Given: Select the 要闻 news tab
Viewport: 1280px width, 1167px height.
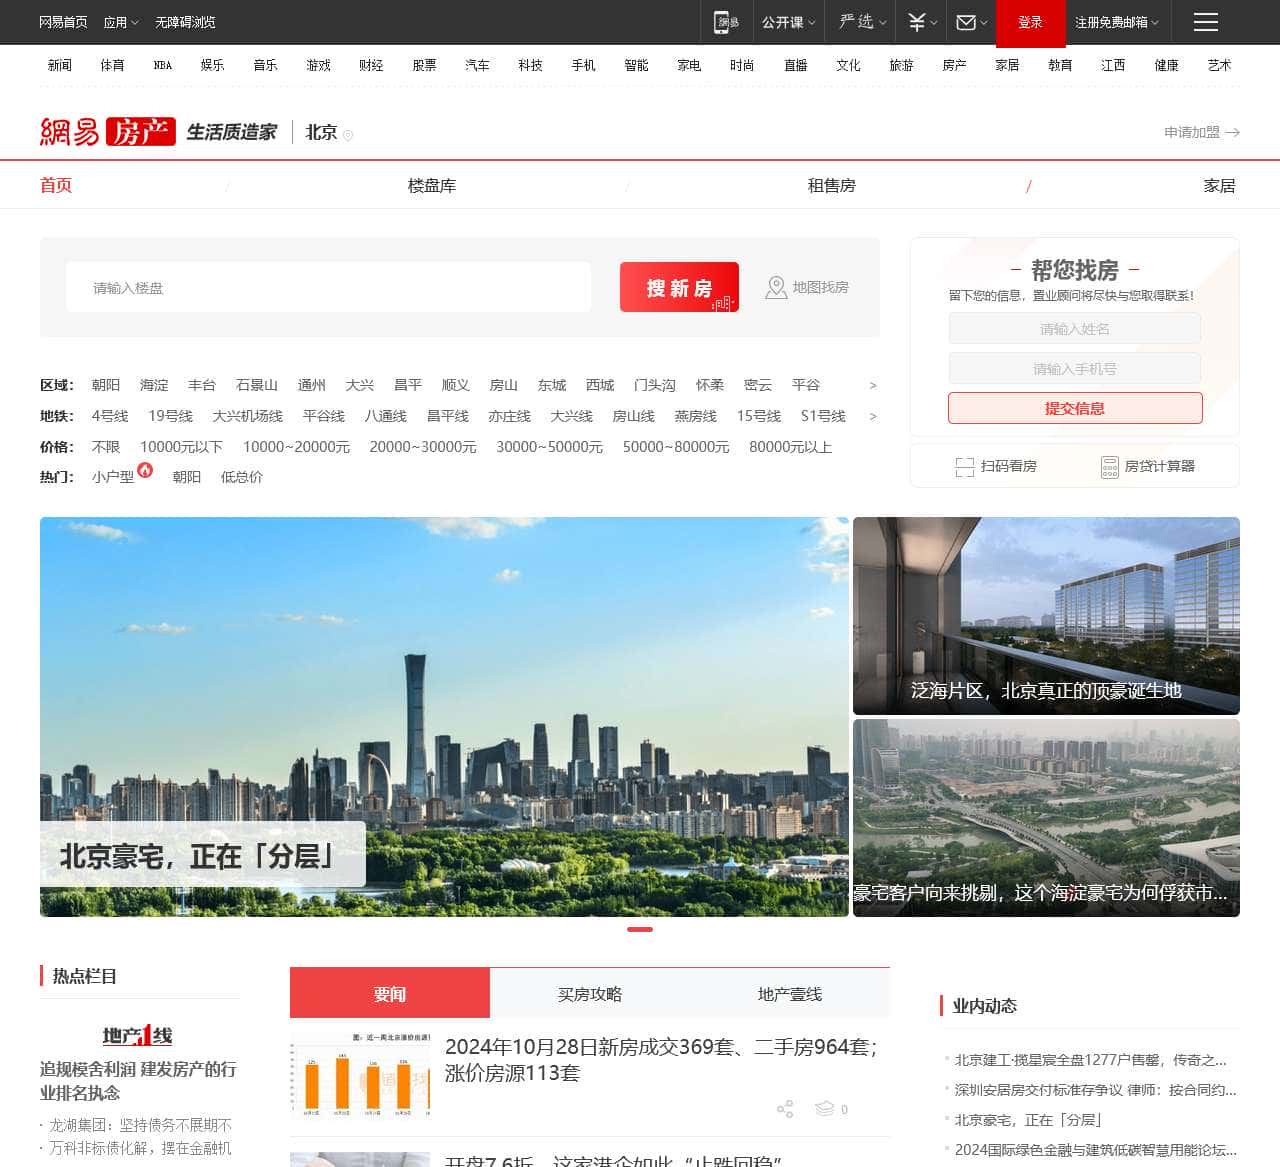Looking at the screenshot, I should [390, 993].
